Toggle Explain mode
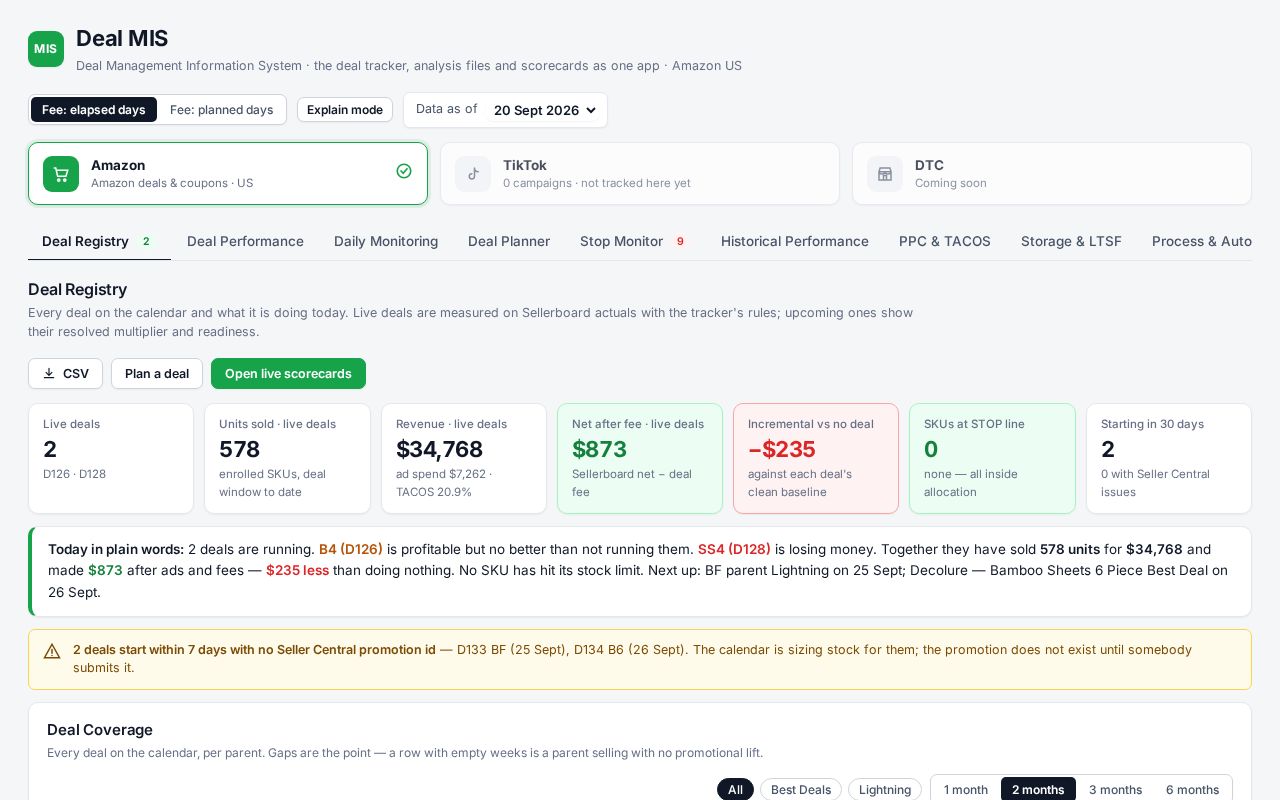The image size is (1280, 800). pyautogui.click(x=345, y=110)
